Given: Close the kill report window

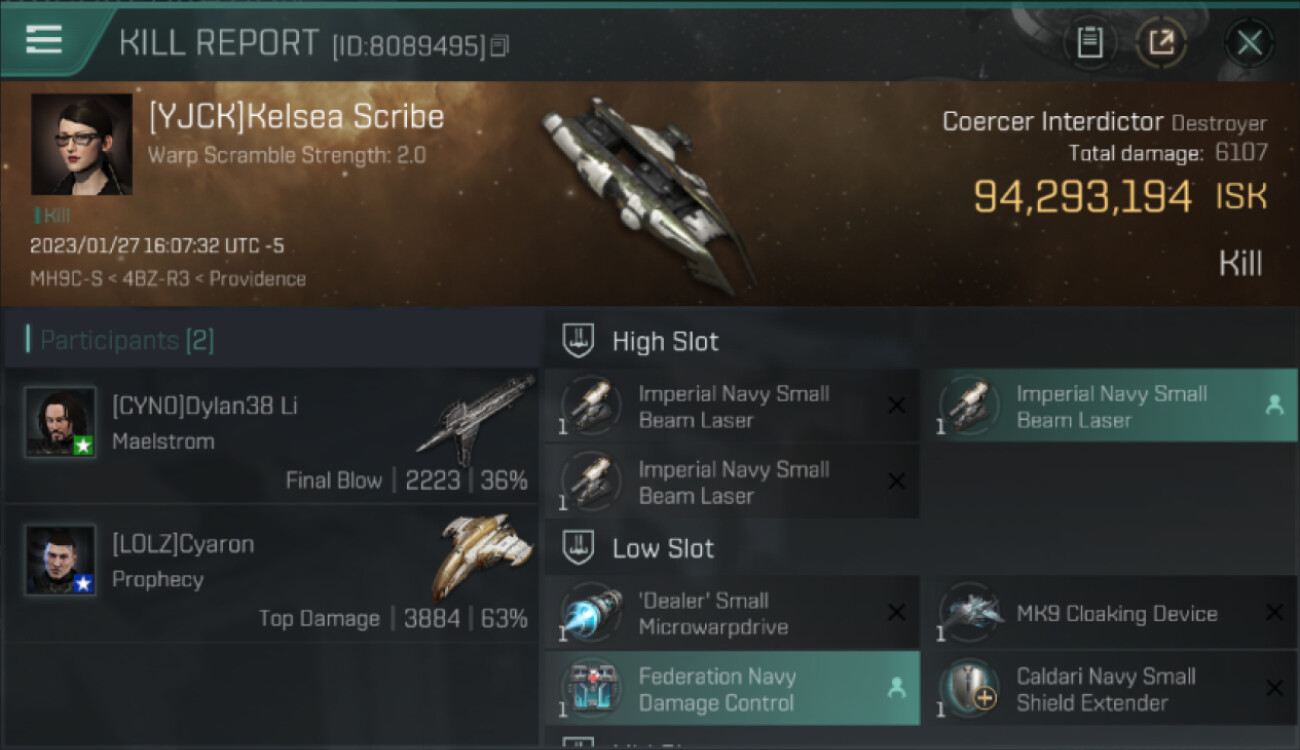Looking at the screenshot, I should pos(1249,43).
